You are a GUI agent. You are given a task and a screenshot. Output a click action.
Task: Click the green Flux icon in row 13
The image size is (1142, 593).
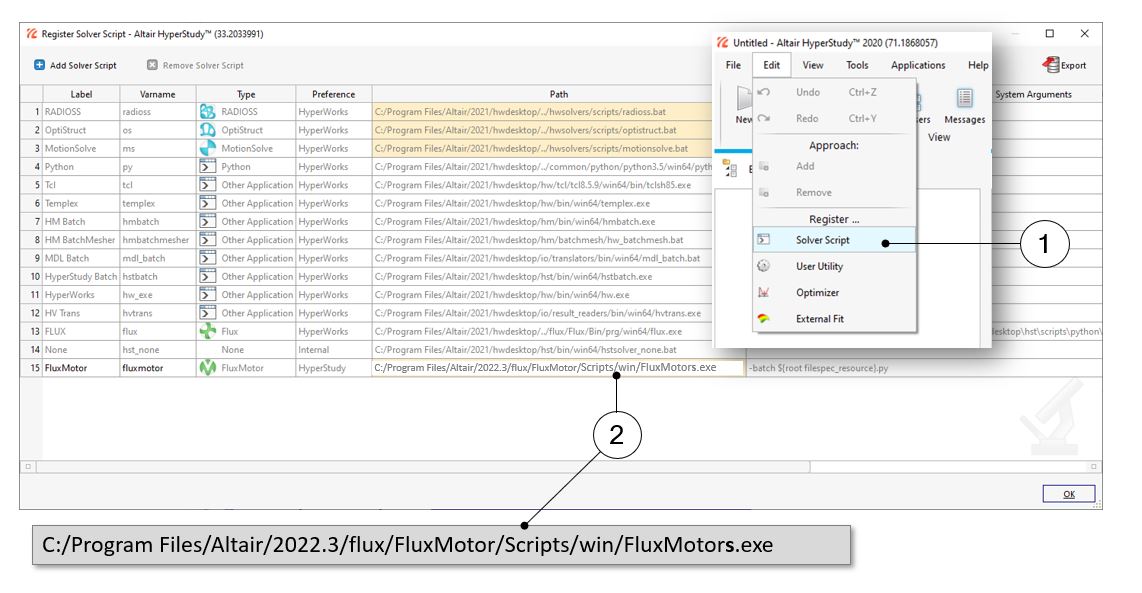(207, 331)
